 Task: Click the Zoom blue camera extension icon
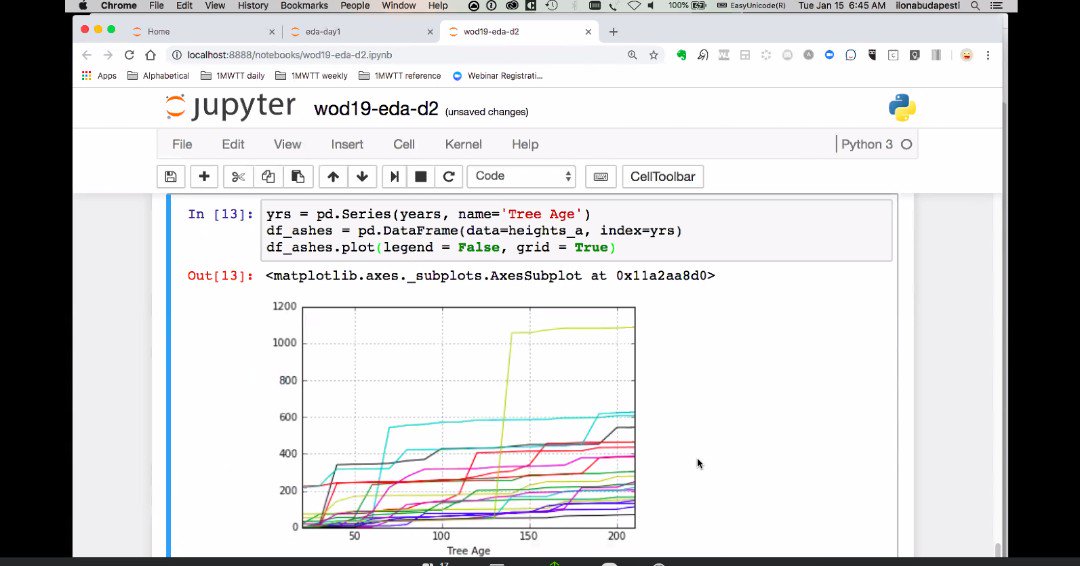[x=829, y=55]
